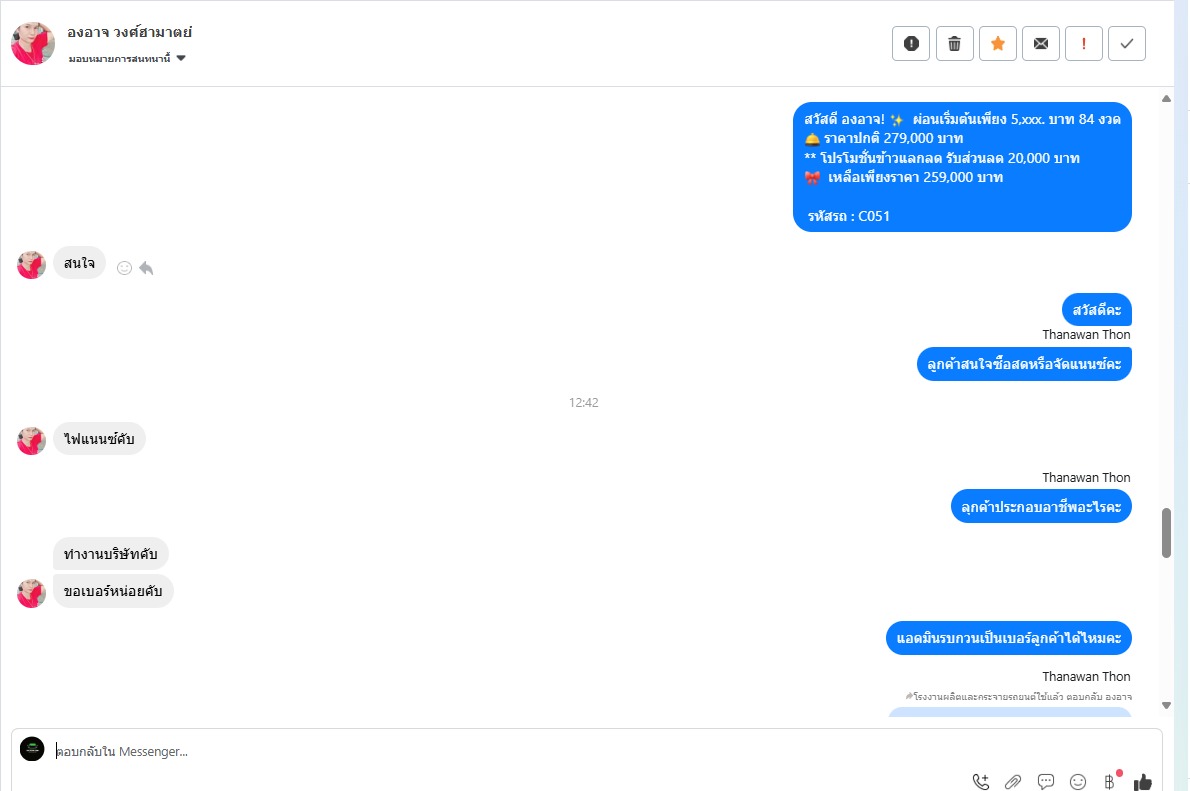Screen dimensions: 1190x791
Task: Open saved replies speech bubble icon
Action: click(x=1046, y=781)
